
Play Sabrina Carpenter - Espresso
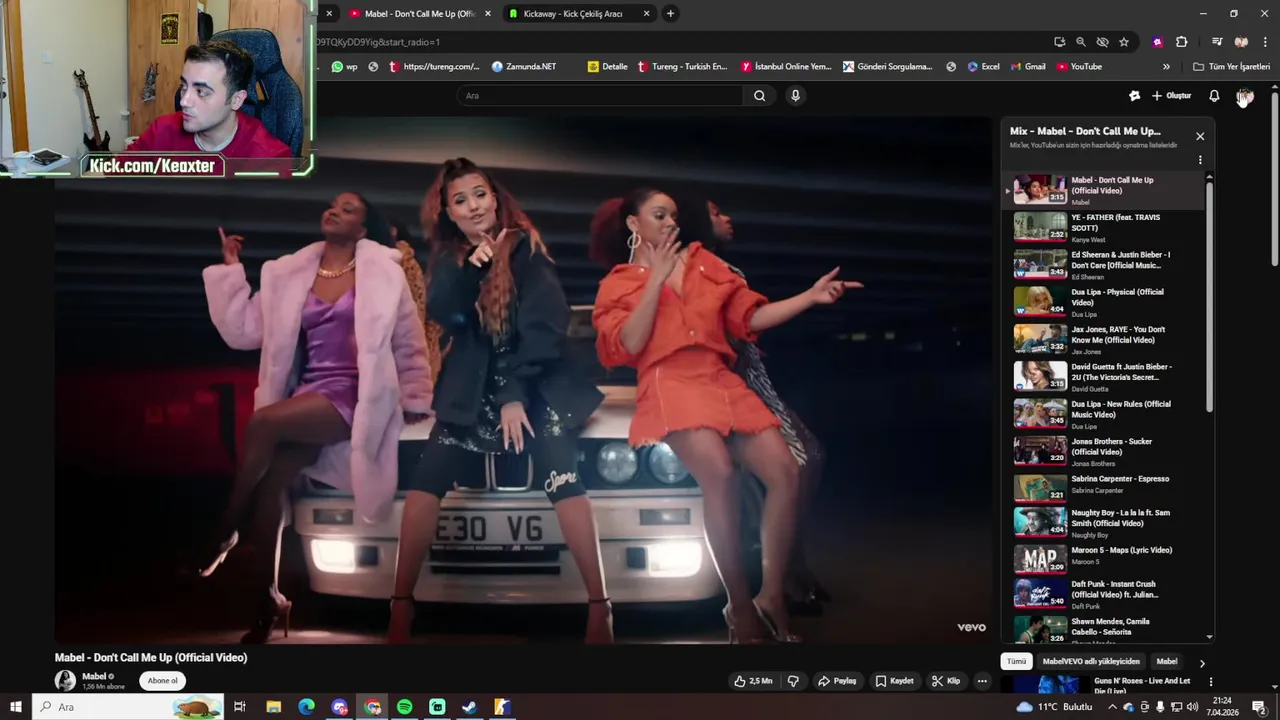[x=1104, y=488]
